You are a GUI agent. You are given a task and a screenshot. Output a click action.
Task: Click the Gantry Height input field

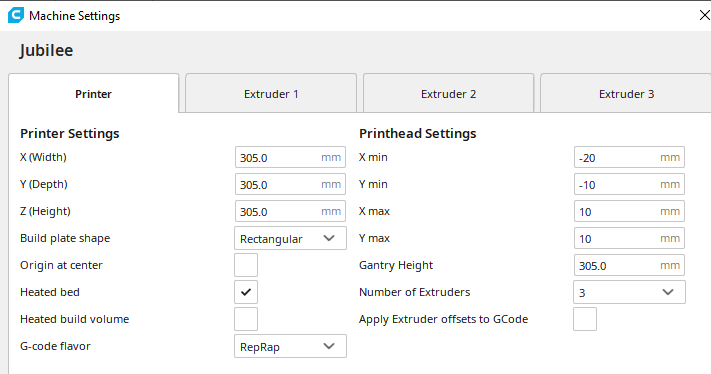[629, 265]
